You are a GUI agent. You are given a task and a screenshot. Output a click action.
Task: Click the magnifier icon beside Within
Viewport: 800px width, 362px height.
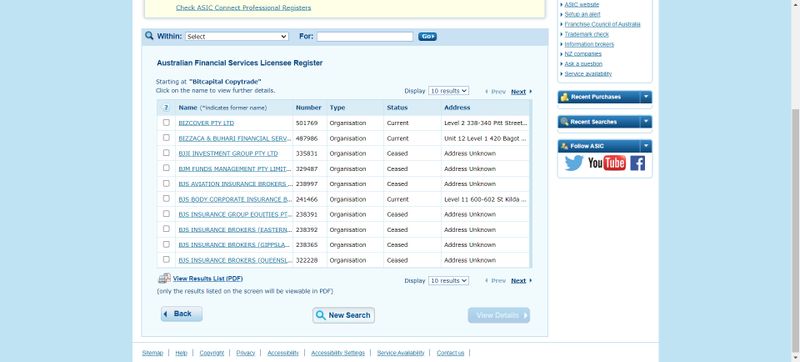[x=149, y=36]
